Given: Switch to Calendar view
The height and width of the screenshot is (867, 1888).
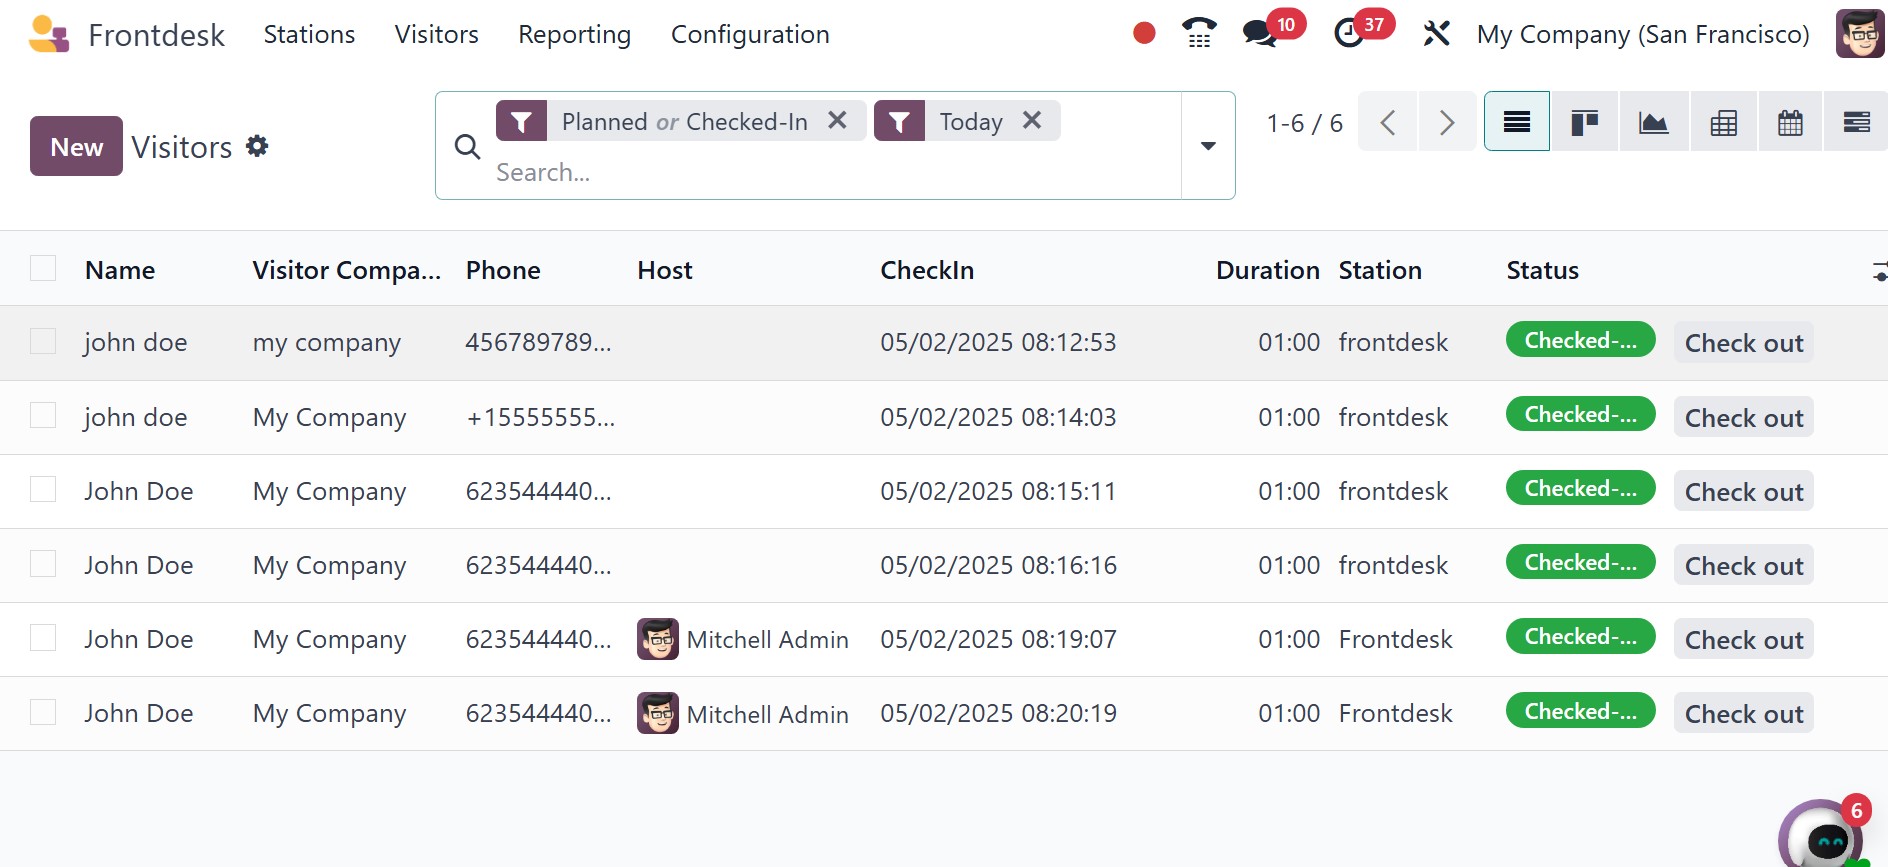Looking at the screenshot, I should (1790, 122).
